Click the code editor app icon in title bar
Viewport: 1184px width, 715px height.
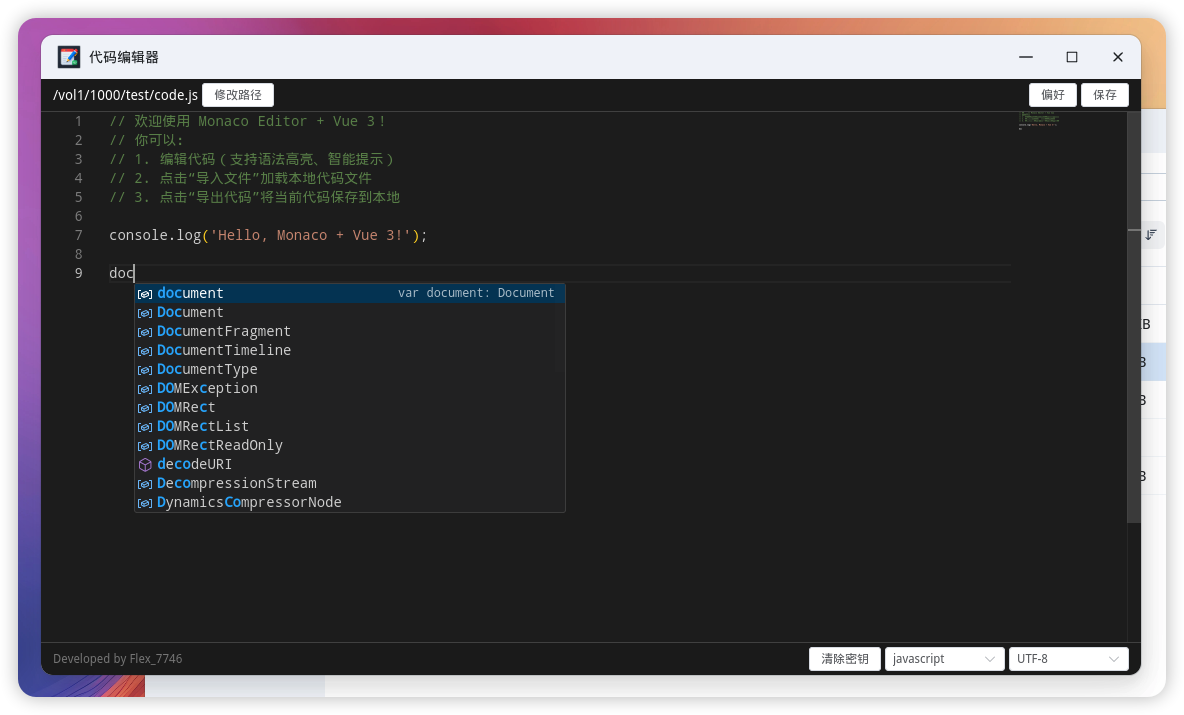pos(69,57)
